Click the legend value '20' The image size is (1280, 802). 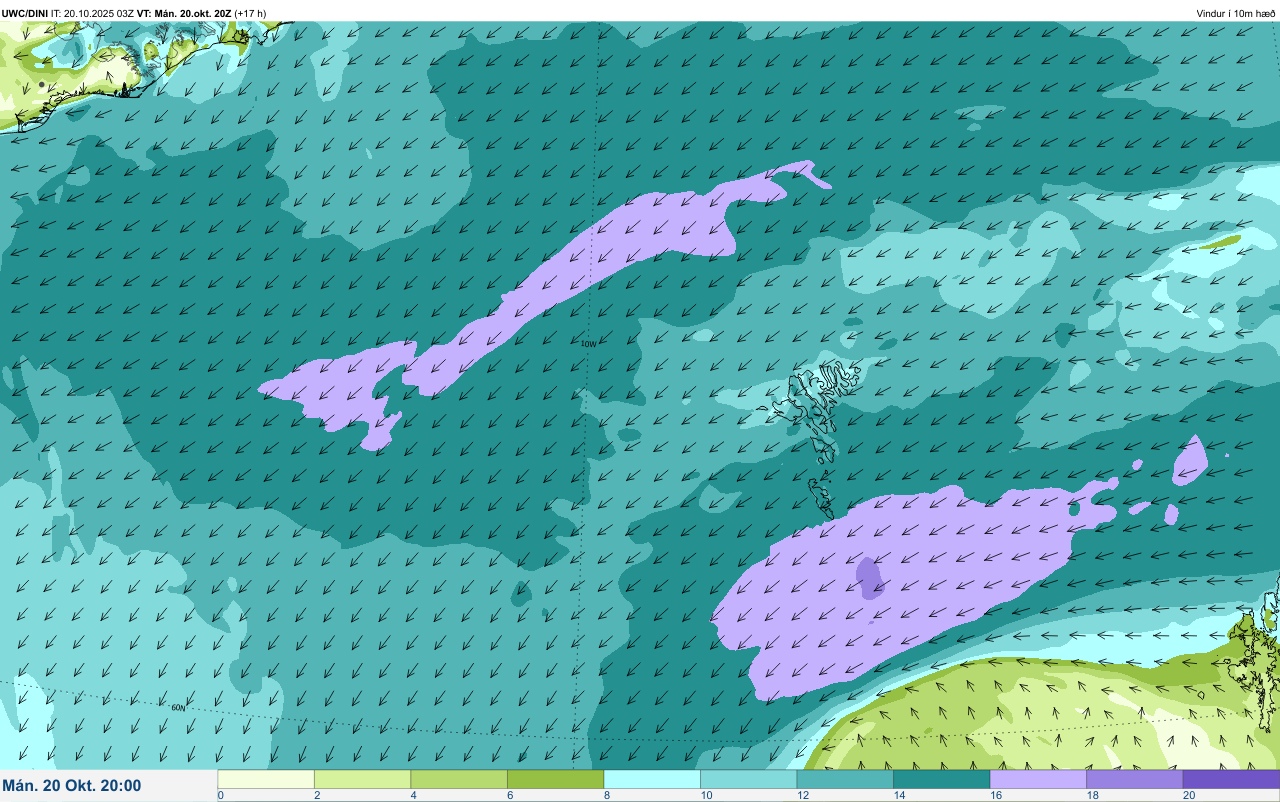pos(1188,795)
